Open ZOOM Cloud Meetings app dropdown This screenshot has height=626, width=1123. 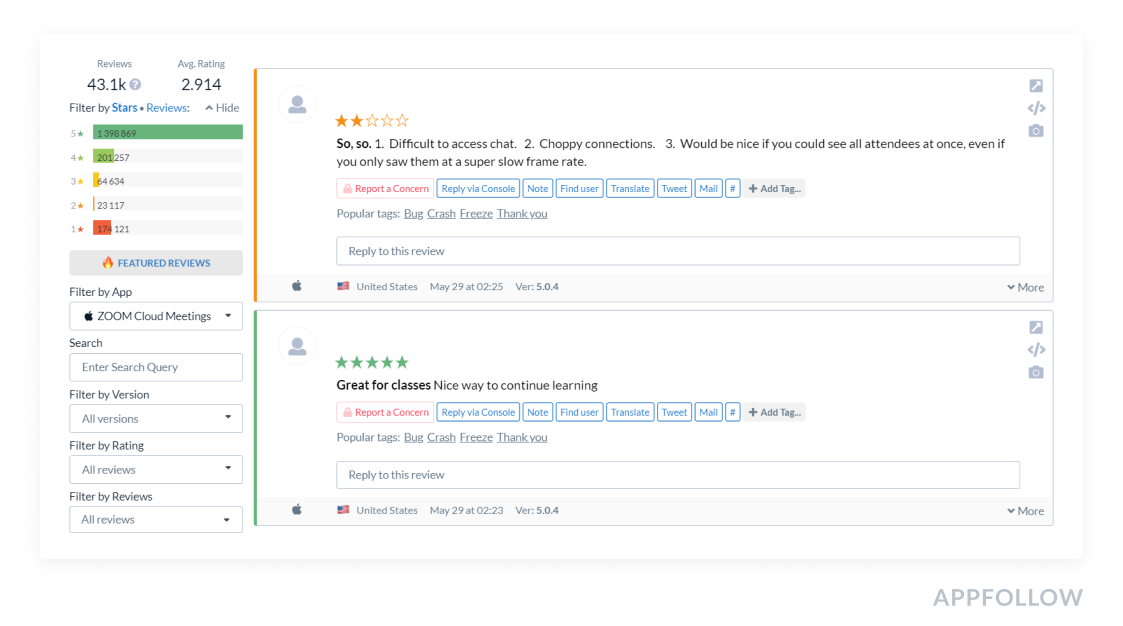156,316
